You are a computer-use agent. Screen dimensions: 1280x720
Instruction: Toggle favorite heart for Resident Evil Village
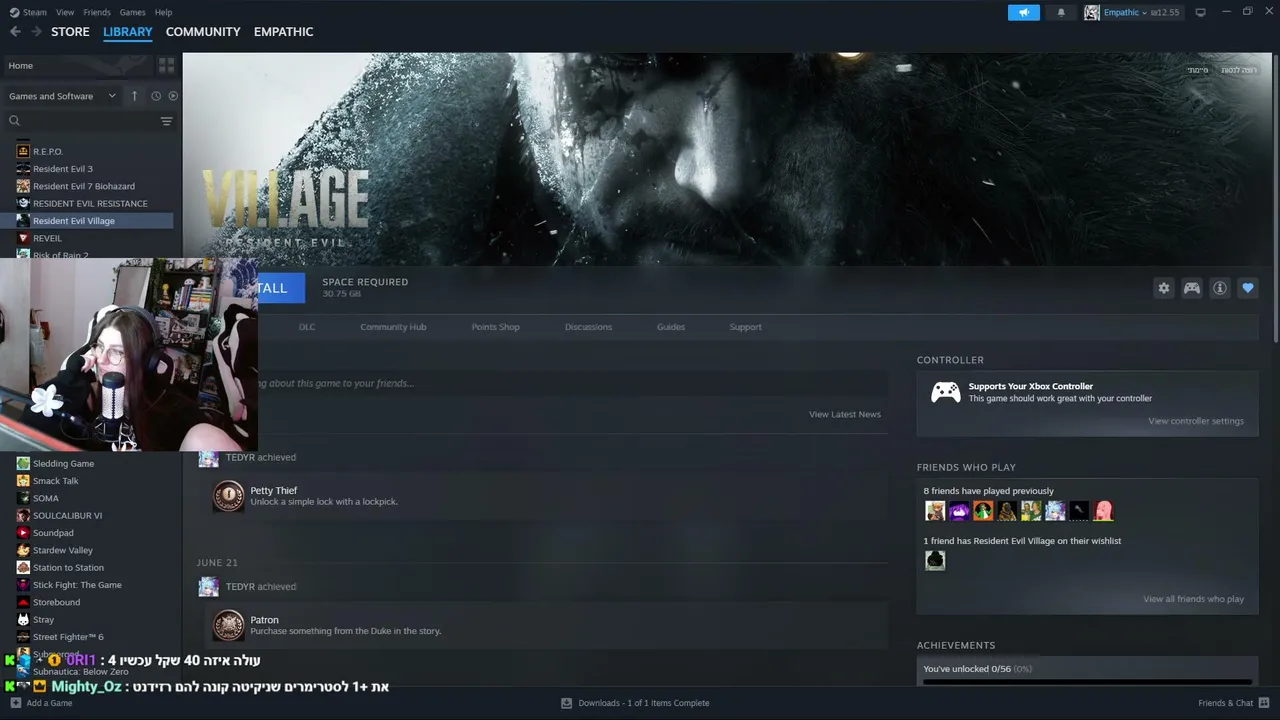[x=1248, y=288]
